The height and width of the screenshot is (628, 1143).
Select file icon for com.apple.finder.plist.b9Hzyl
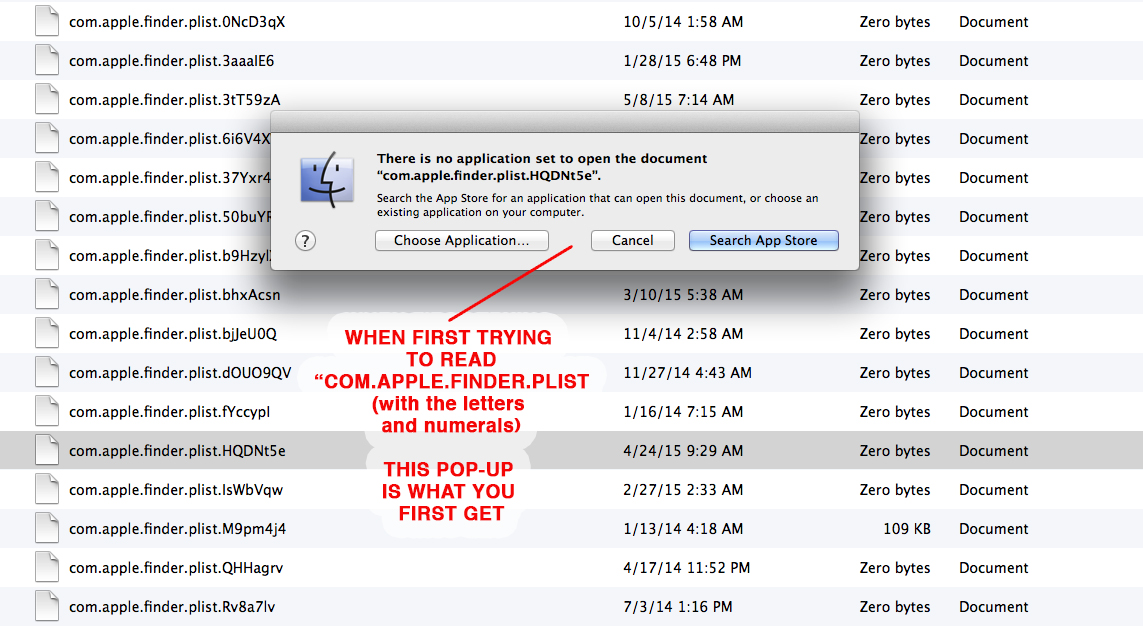(47, 254)
